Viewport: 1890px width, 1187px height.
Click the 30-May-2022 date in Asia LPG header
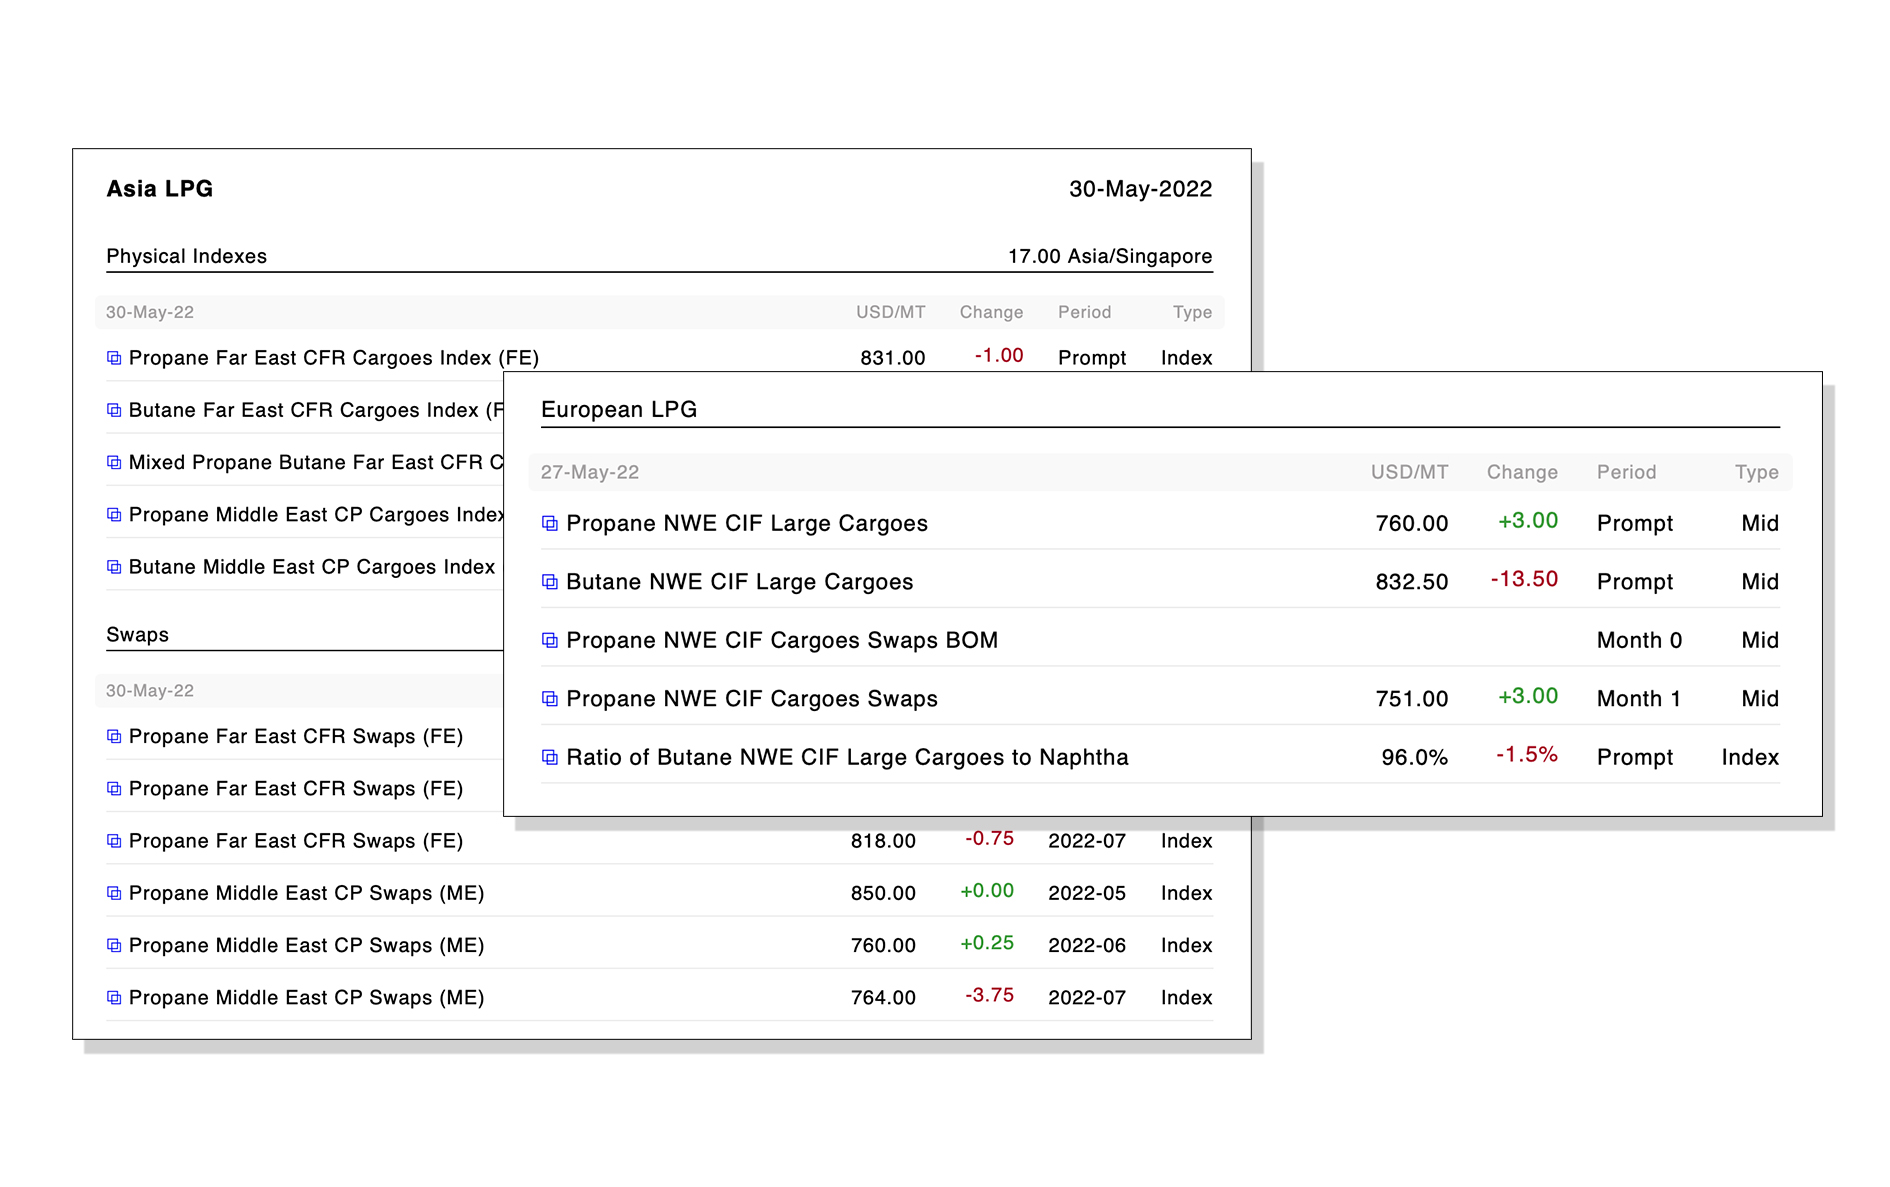pos(1140,189)
